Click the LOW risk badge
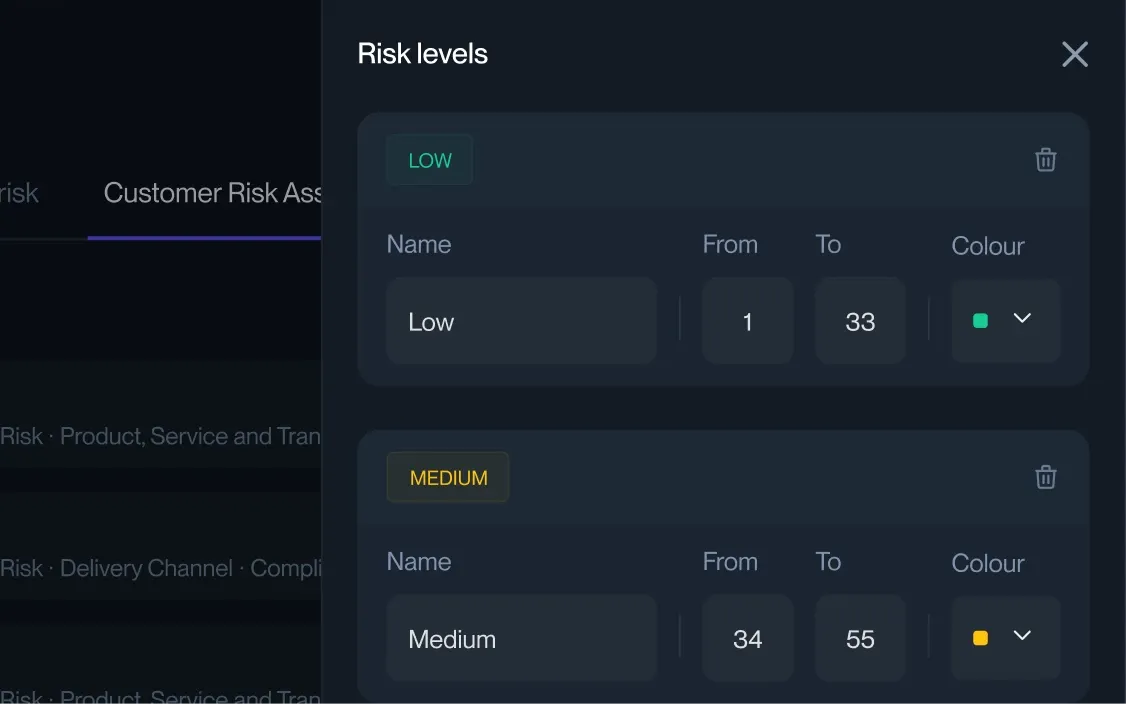Image resolution: width=1126 pixels, height=704 pixels. coord(429,159)
